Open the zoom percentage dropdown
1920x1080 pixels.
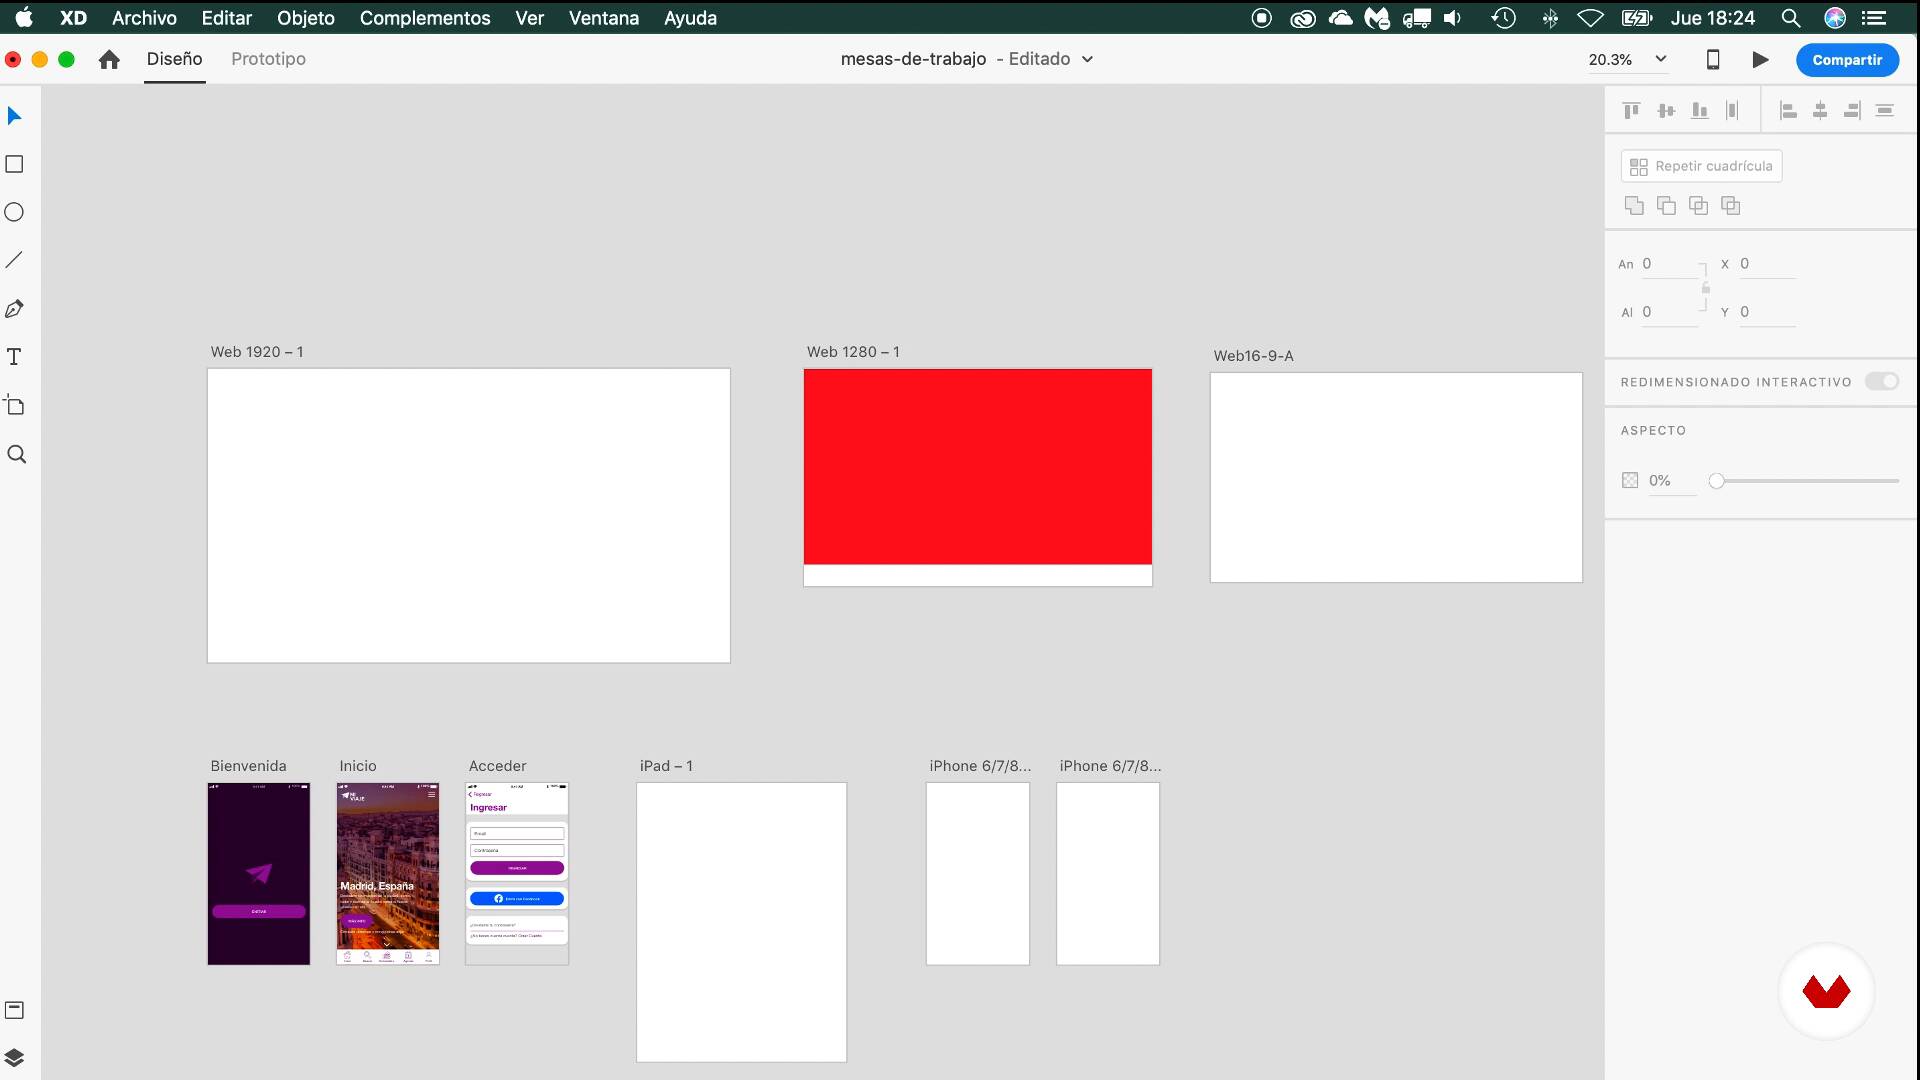[x=1661, y=59]
